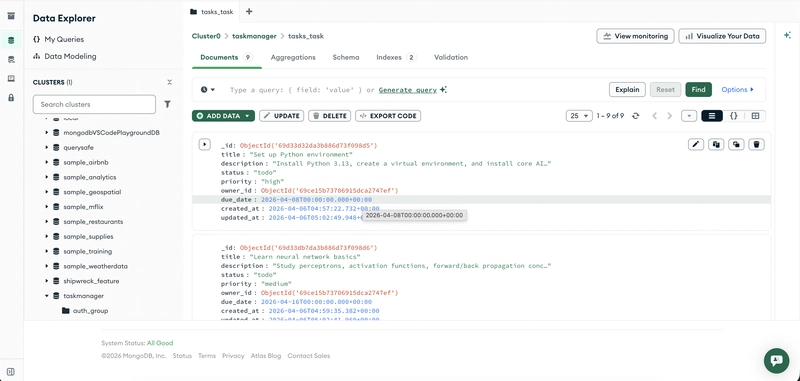The width and height of the screenshot is (800, 381).
Task: Click the filter funnel icon next to Search clusters
Action: tap(167, 104)
